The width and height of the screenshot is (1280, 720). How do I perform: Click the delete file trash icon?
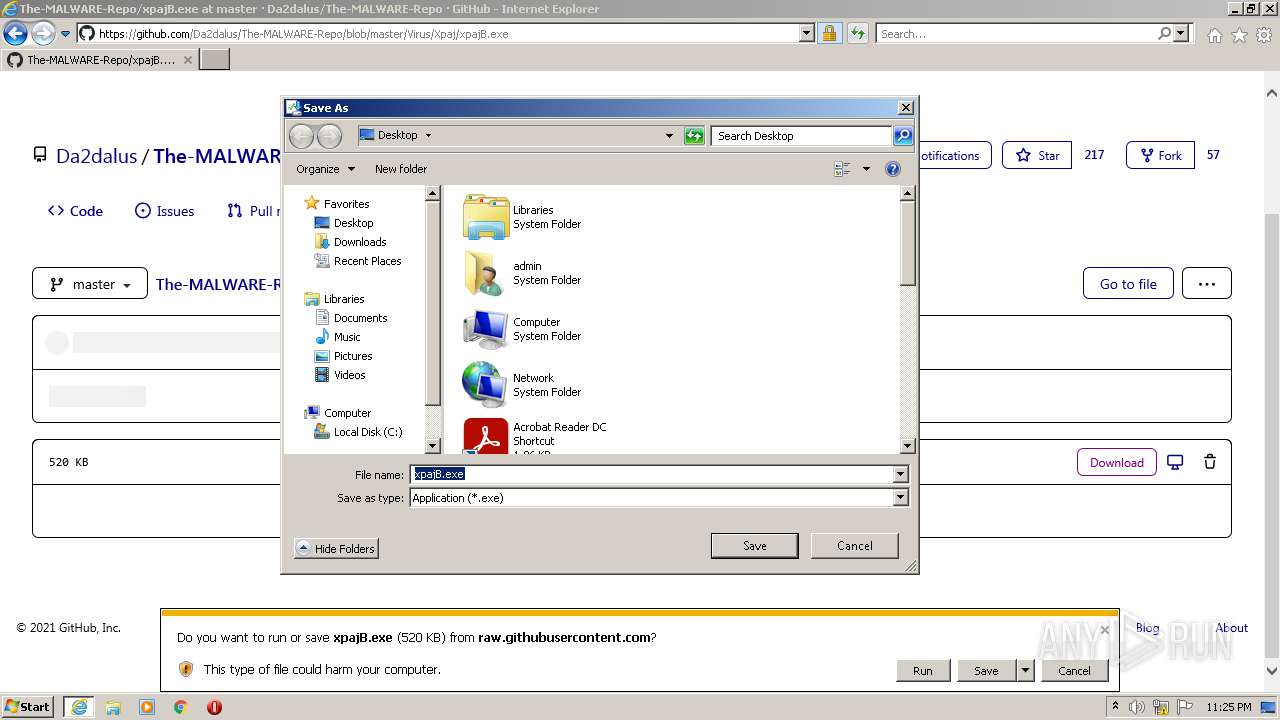pos(1210,462)
